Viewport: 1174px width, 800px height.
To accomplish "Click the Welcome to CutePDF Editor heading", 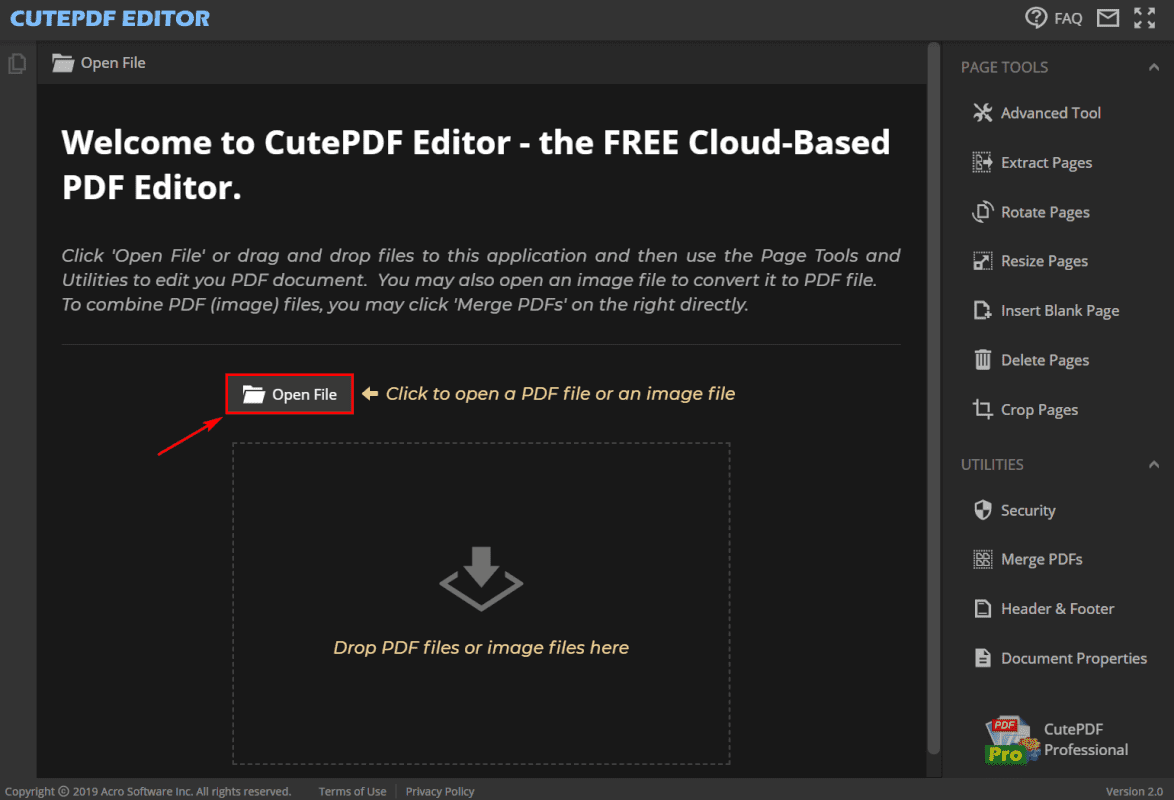I will [x=476, y=165].
